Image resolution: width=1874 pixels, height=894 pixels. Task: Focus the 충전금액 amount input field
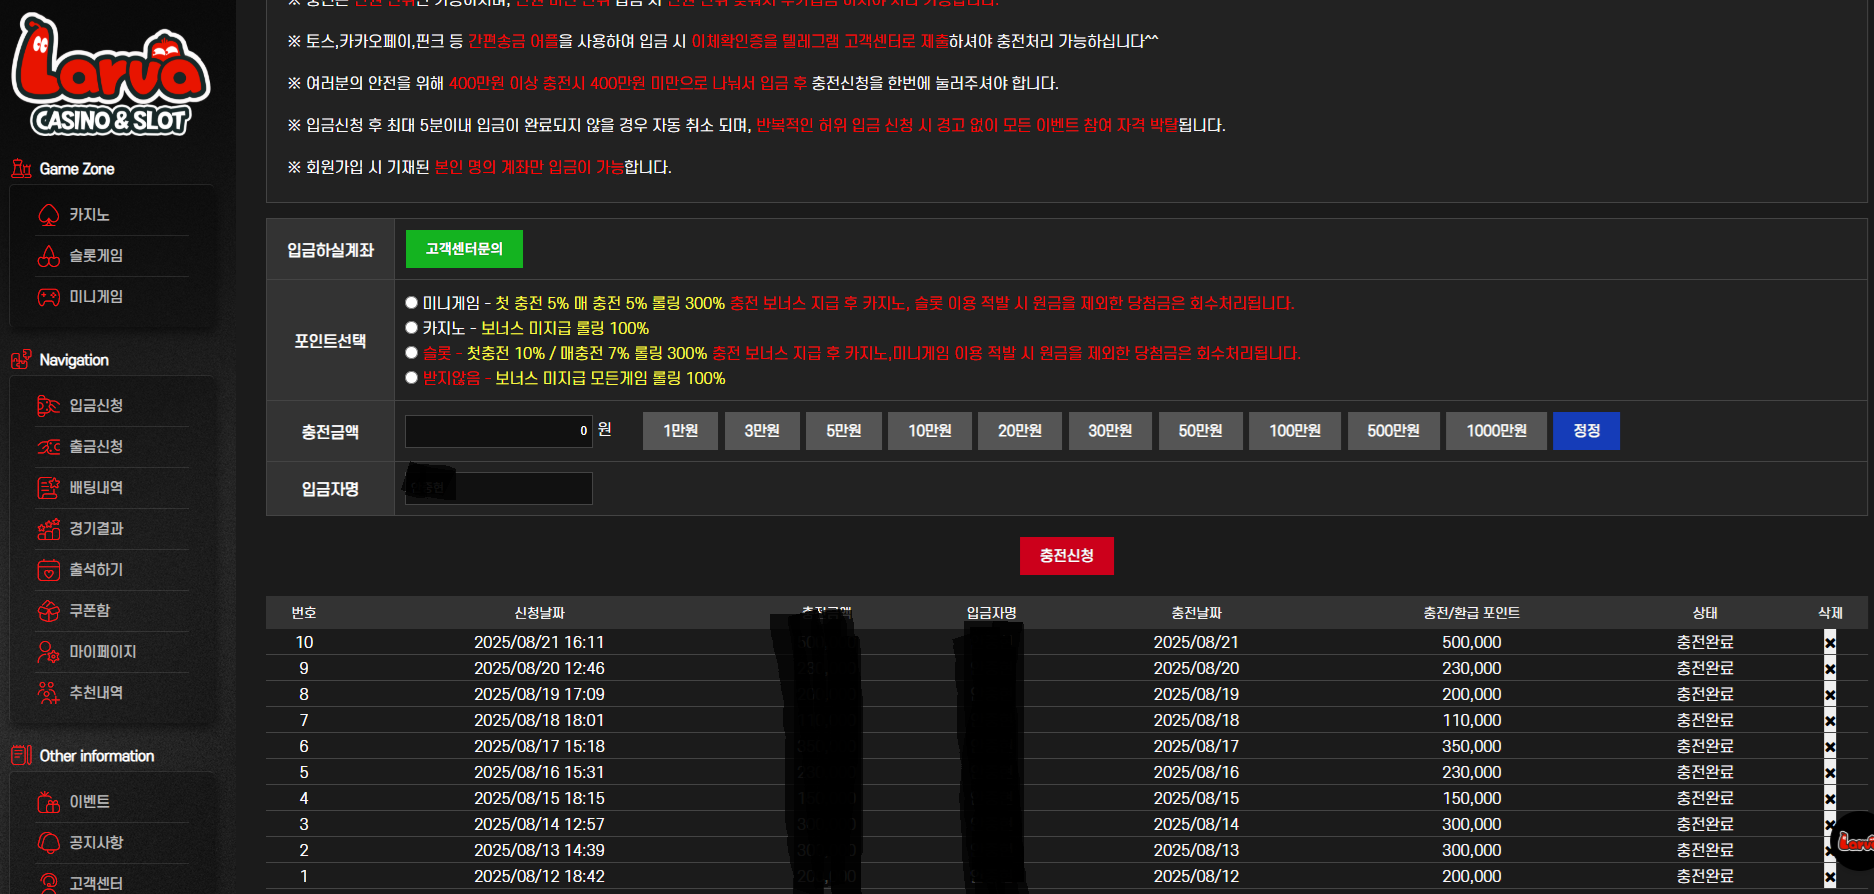498,431
